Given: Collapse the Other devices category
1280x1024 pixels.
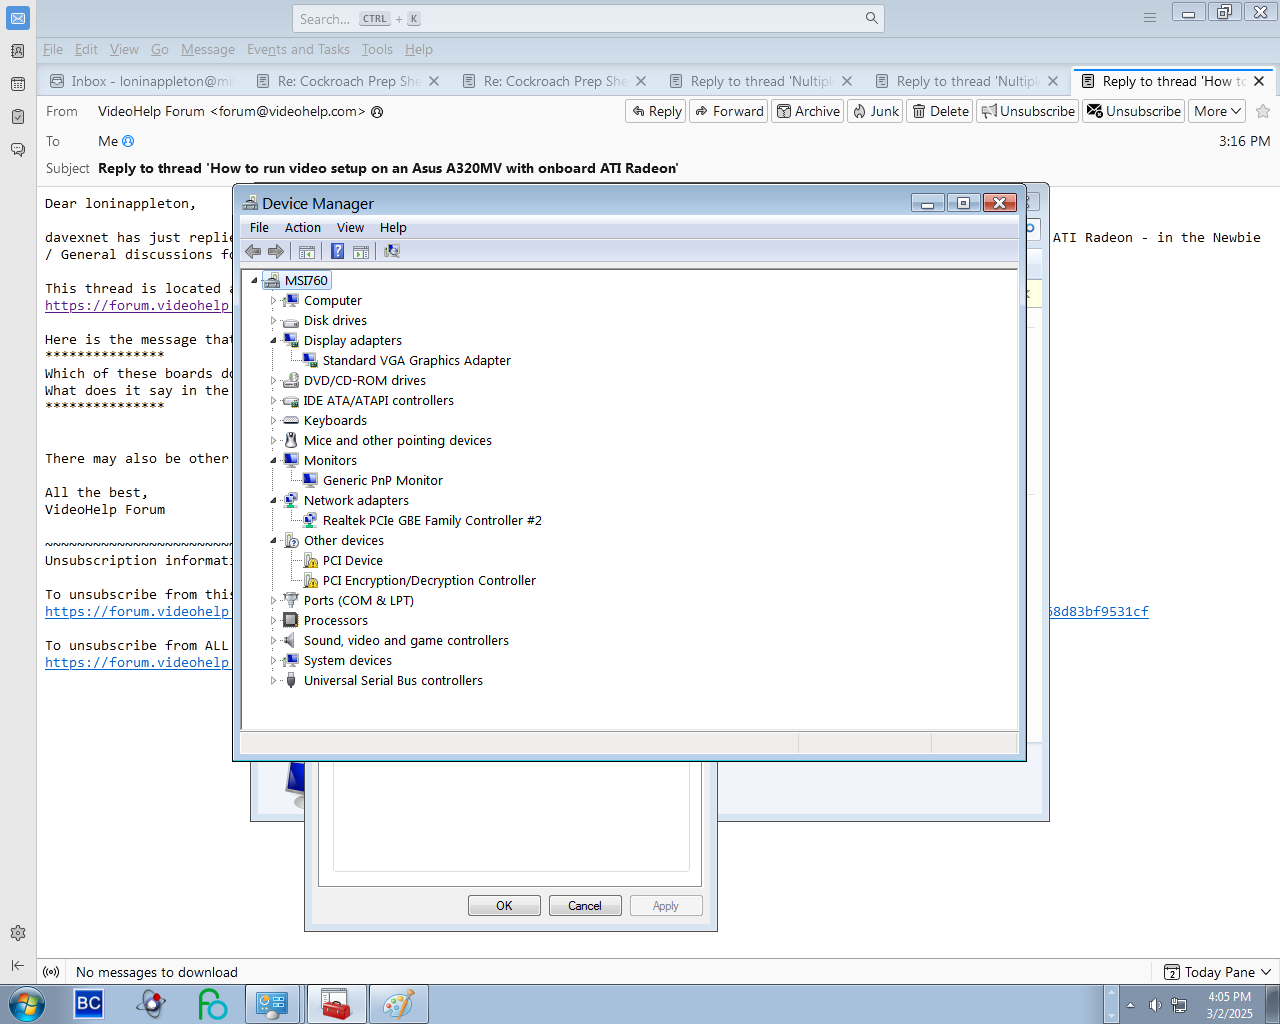Looking at the screenshot, I should 273,540.
